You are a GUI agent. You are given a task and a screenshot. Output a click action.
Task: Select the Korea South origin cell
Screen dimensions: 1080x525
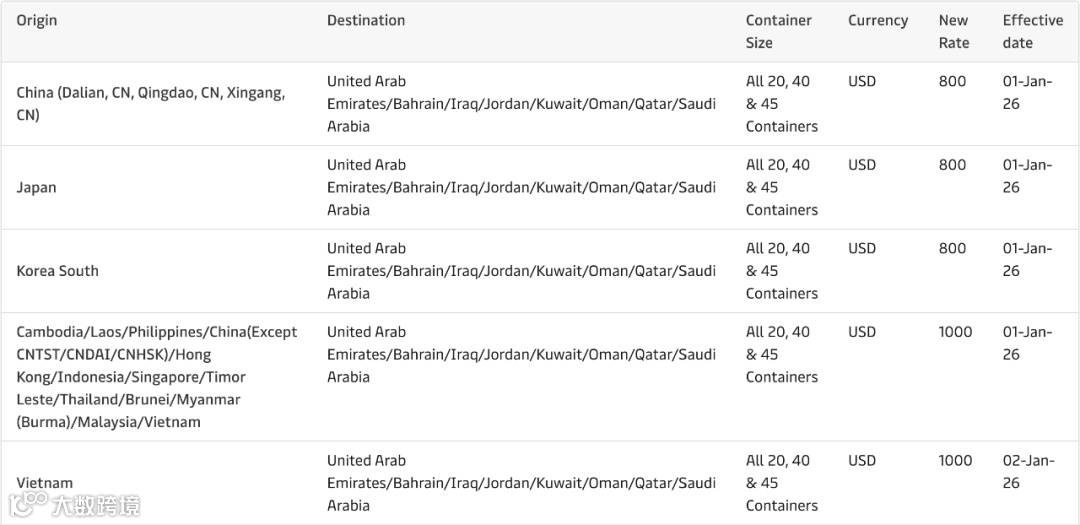(57, 270)
